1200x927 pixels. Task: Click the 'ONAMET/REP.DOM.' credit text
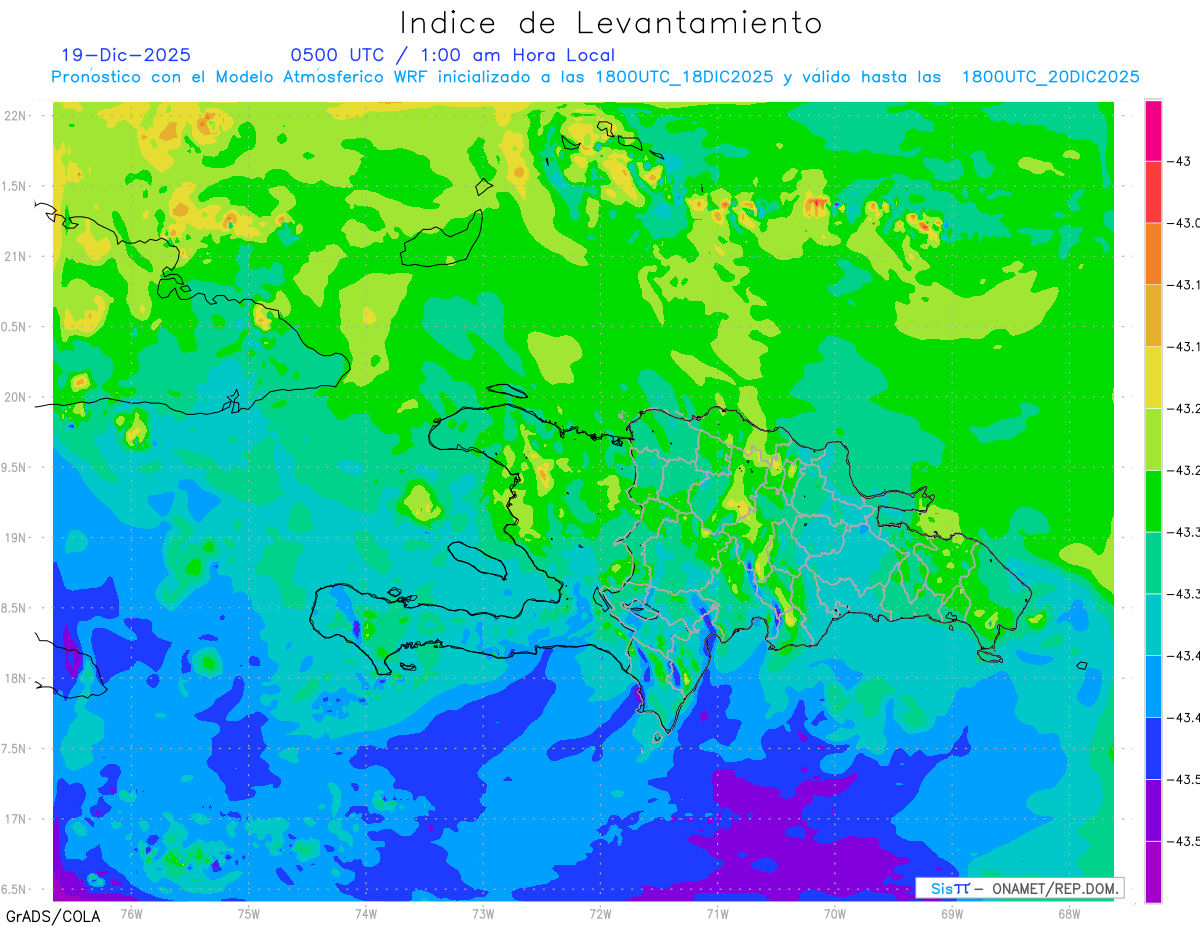1053,888
